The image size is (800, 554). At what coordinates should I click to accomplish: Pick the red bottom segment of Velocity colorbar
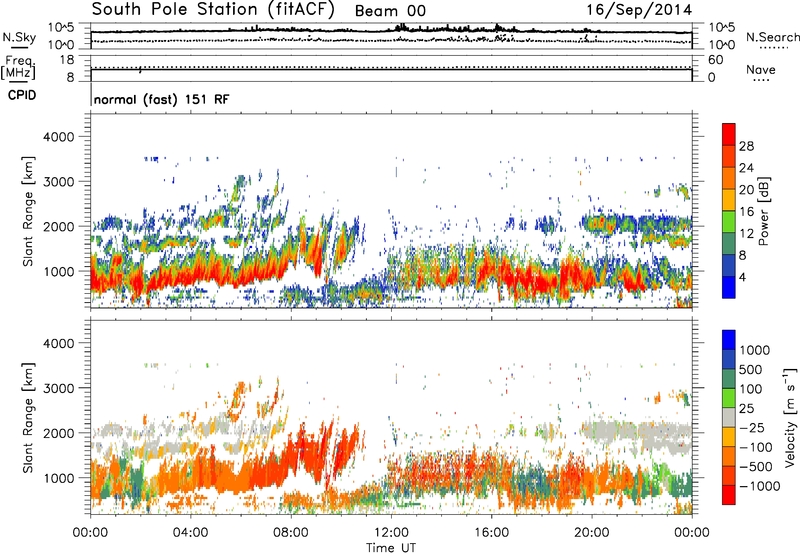click(x=729, y=495)
